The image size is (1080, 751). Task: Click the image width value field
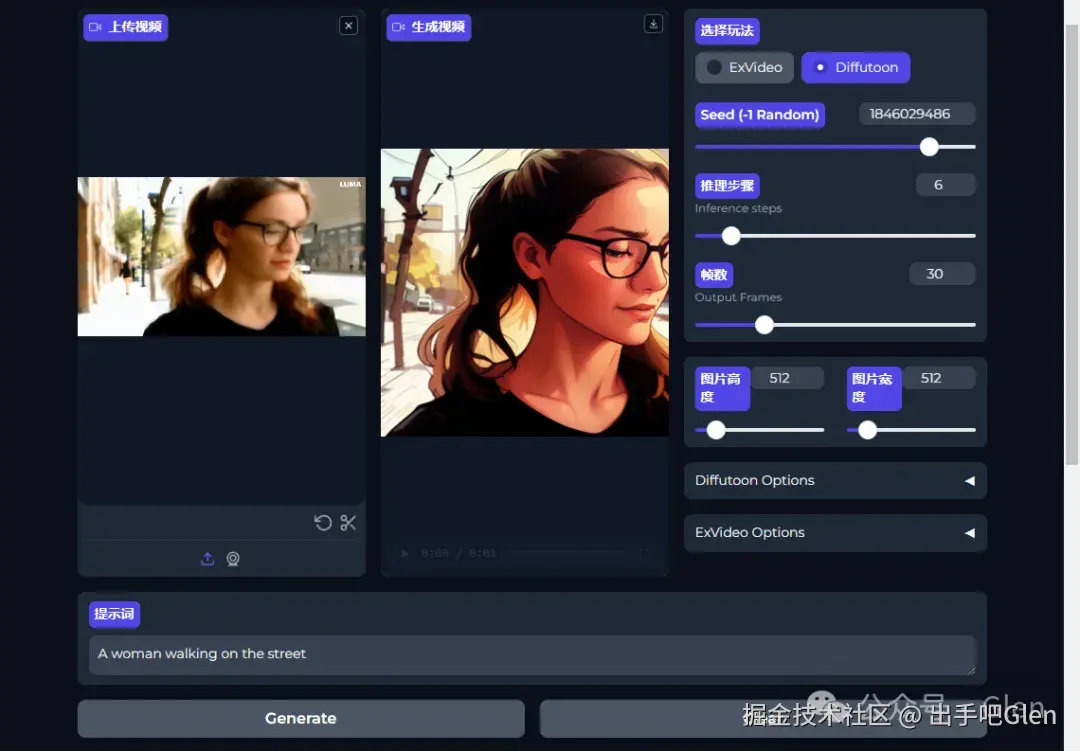(x=939, y=378)
